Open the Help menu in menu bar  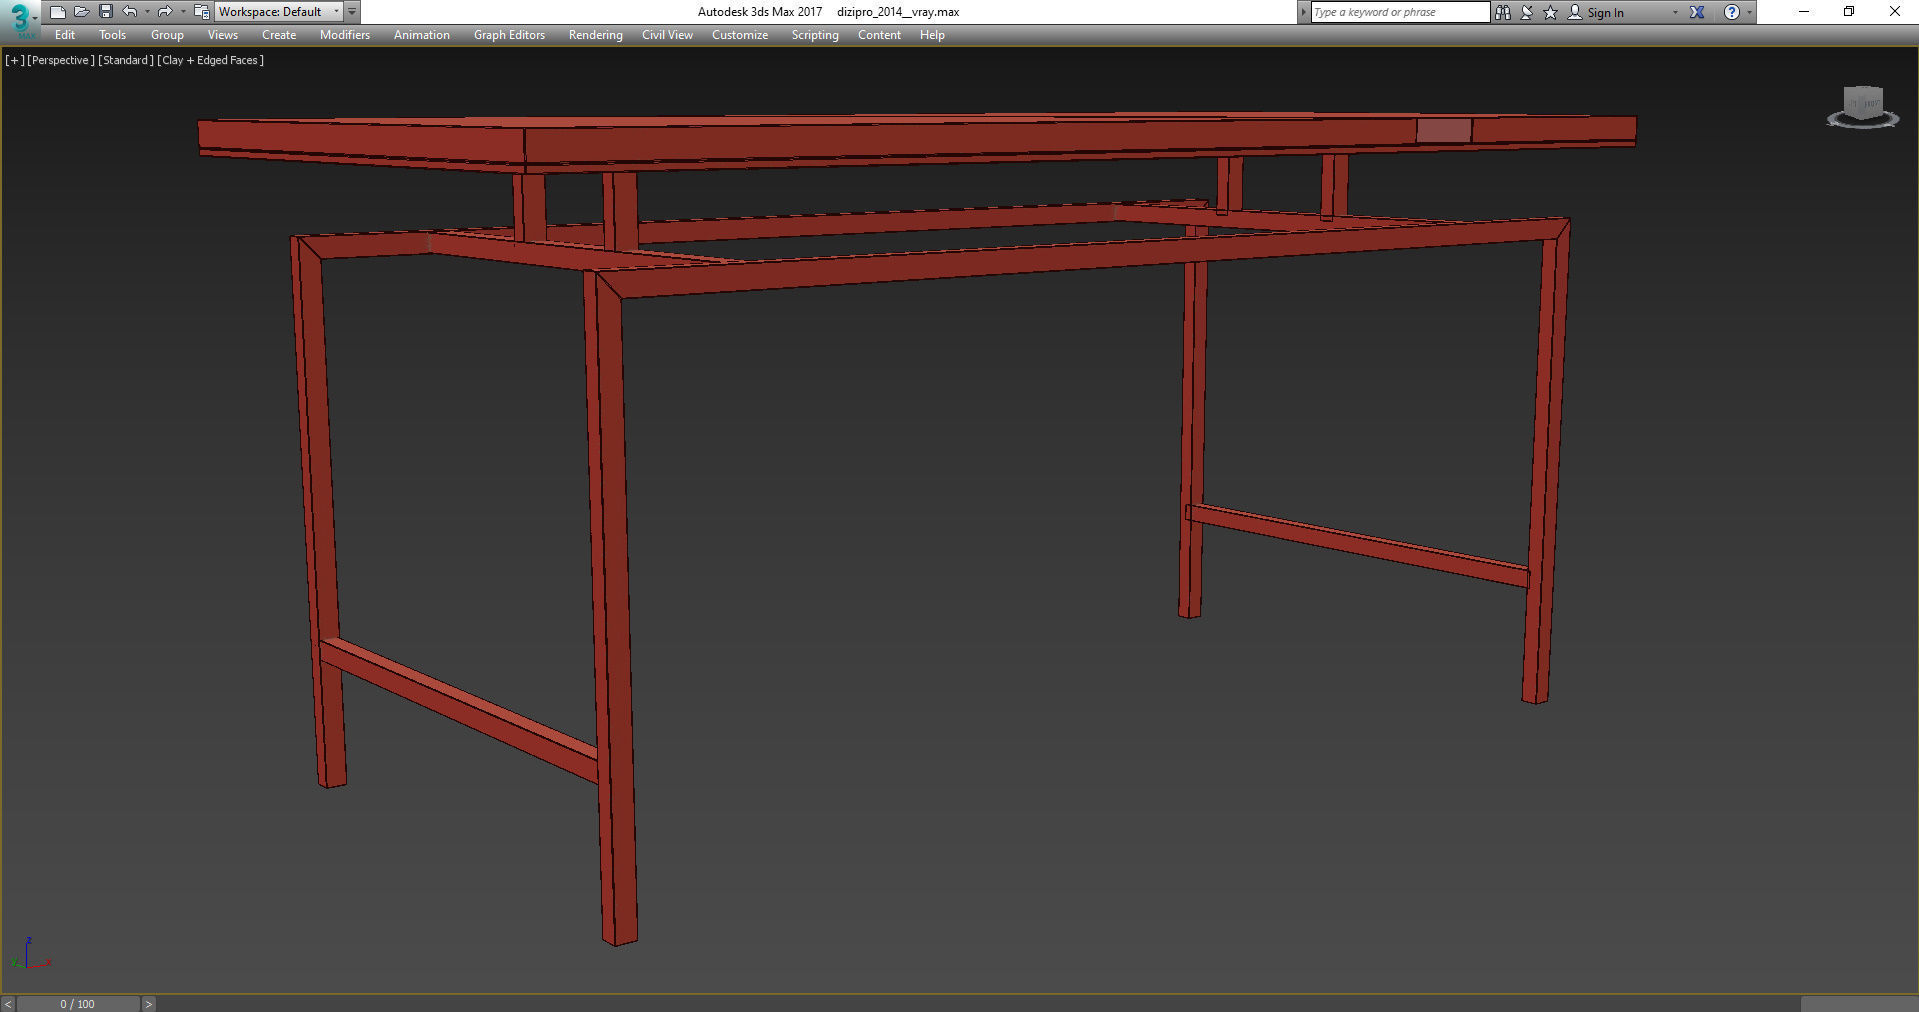pos(932,35)
